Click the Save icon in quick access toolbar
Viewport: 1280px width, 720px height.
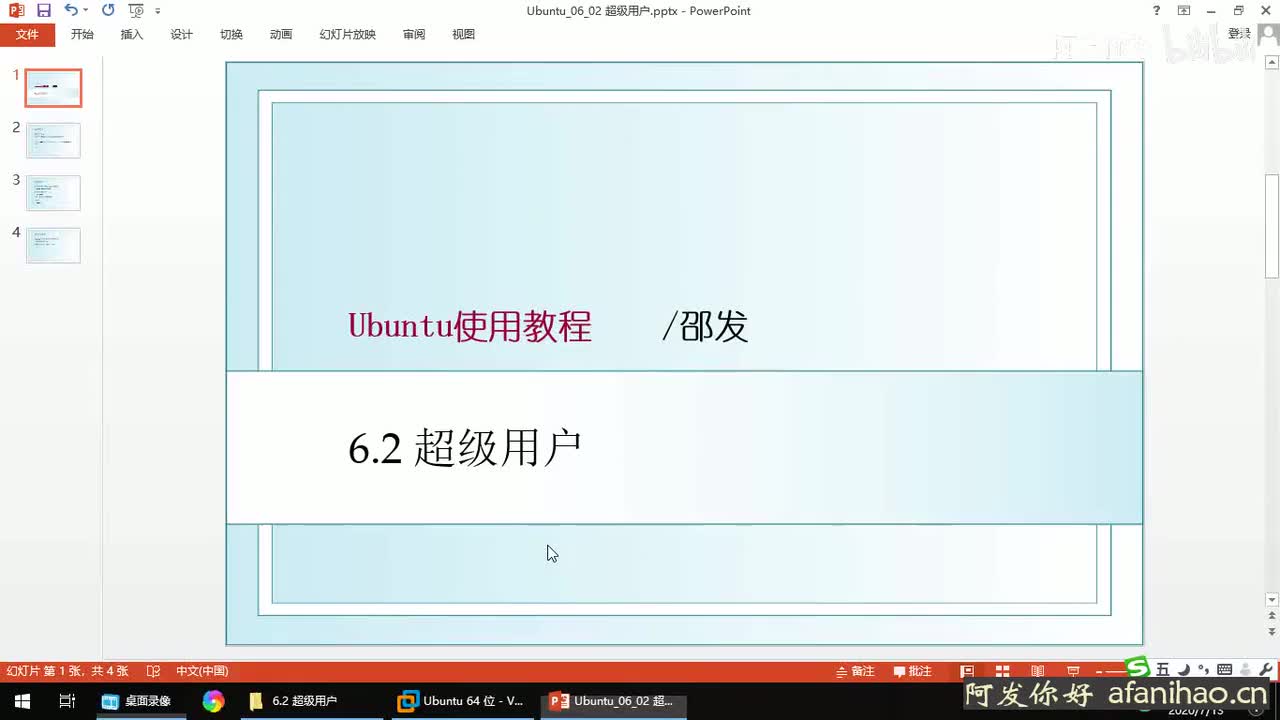(44, 10)
